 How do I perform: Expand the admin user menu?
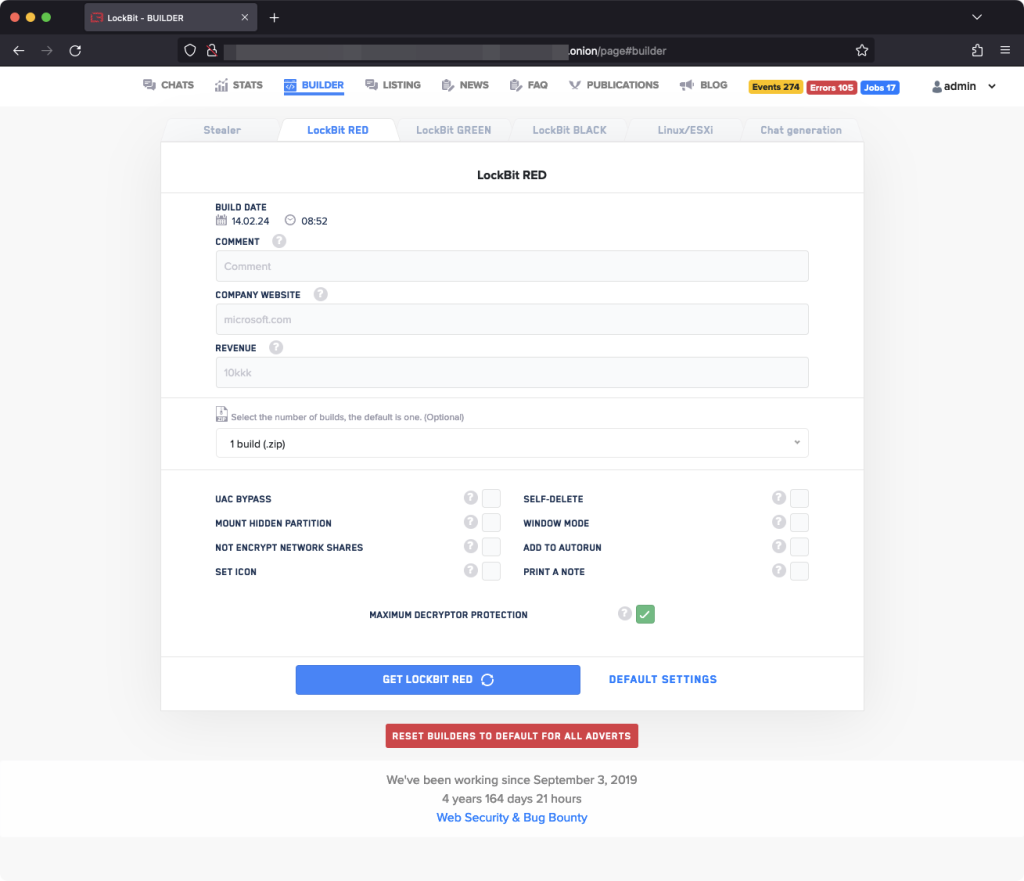click(x=964, y=87)
